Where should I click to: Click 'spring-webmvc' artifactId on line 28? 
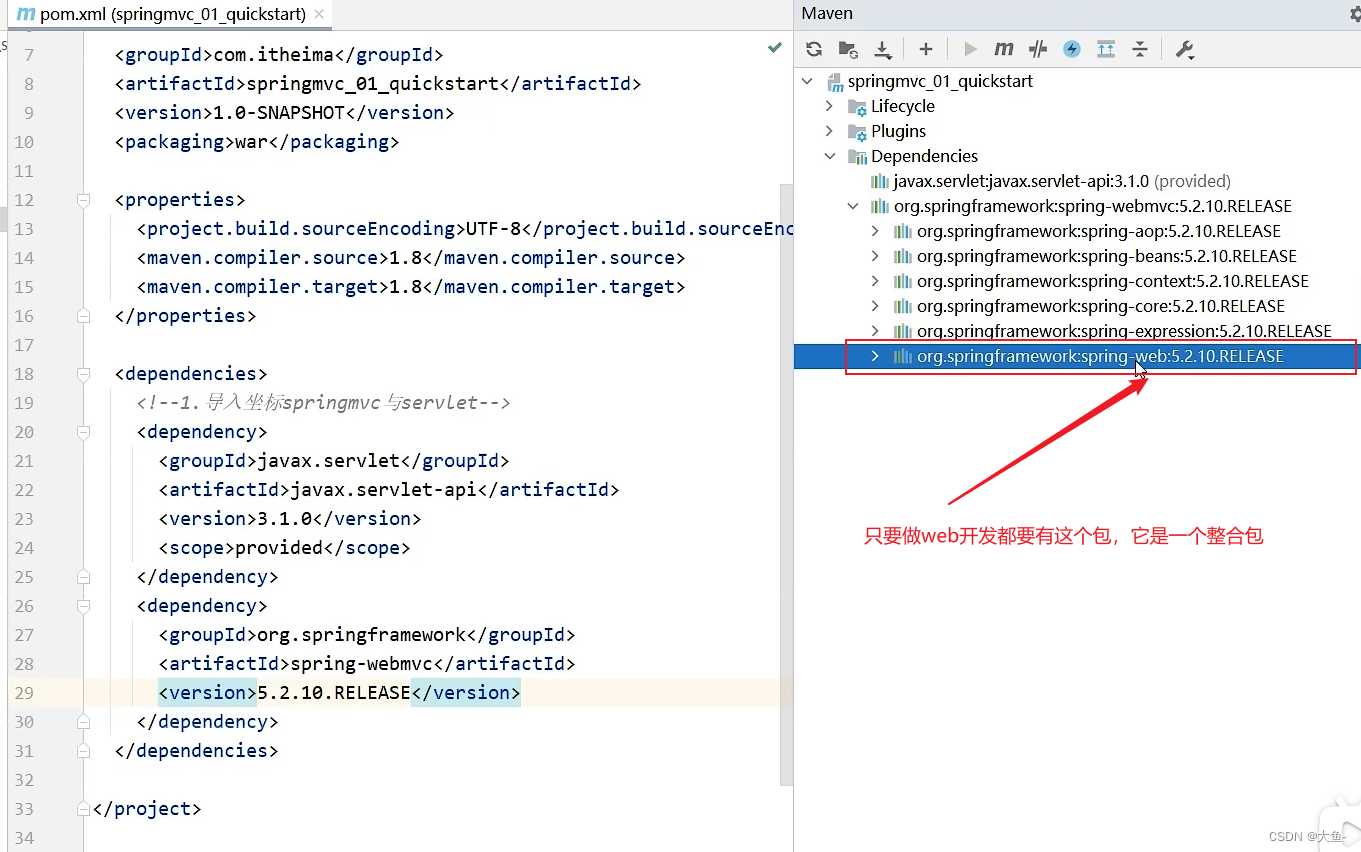(362, 664)
